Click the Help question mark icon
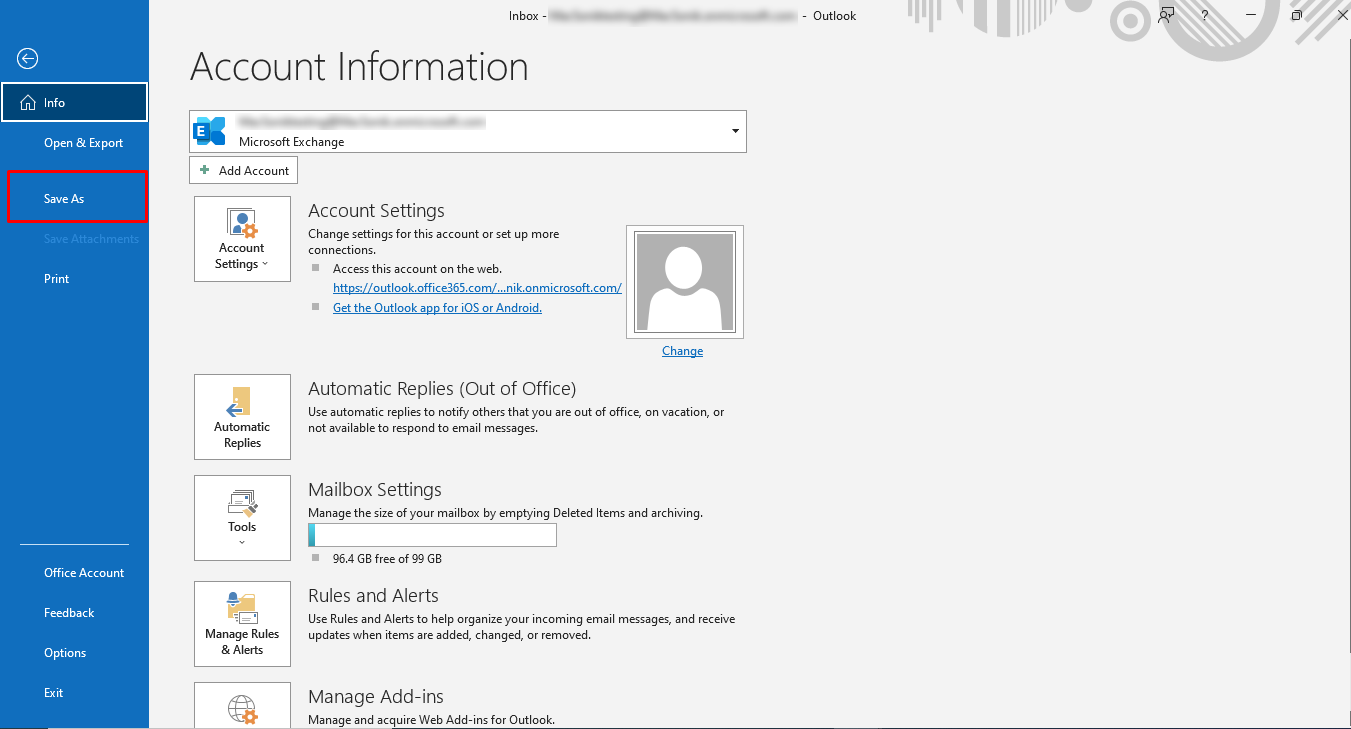The height and width of the screenshot is (729, 1351). (x=1206, y=16)
